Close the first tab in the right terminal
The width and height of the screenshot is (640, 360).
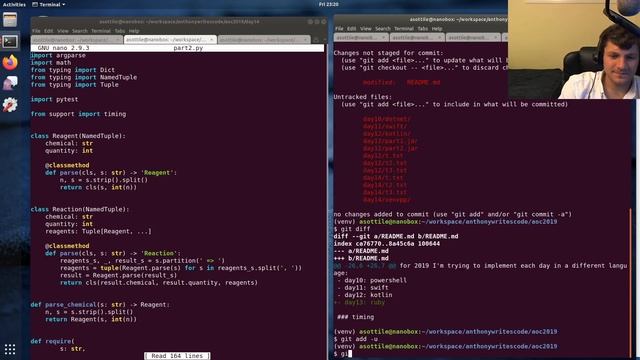pos(383,37)
